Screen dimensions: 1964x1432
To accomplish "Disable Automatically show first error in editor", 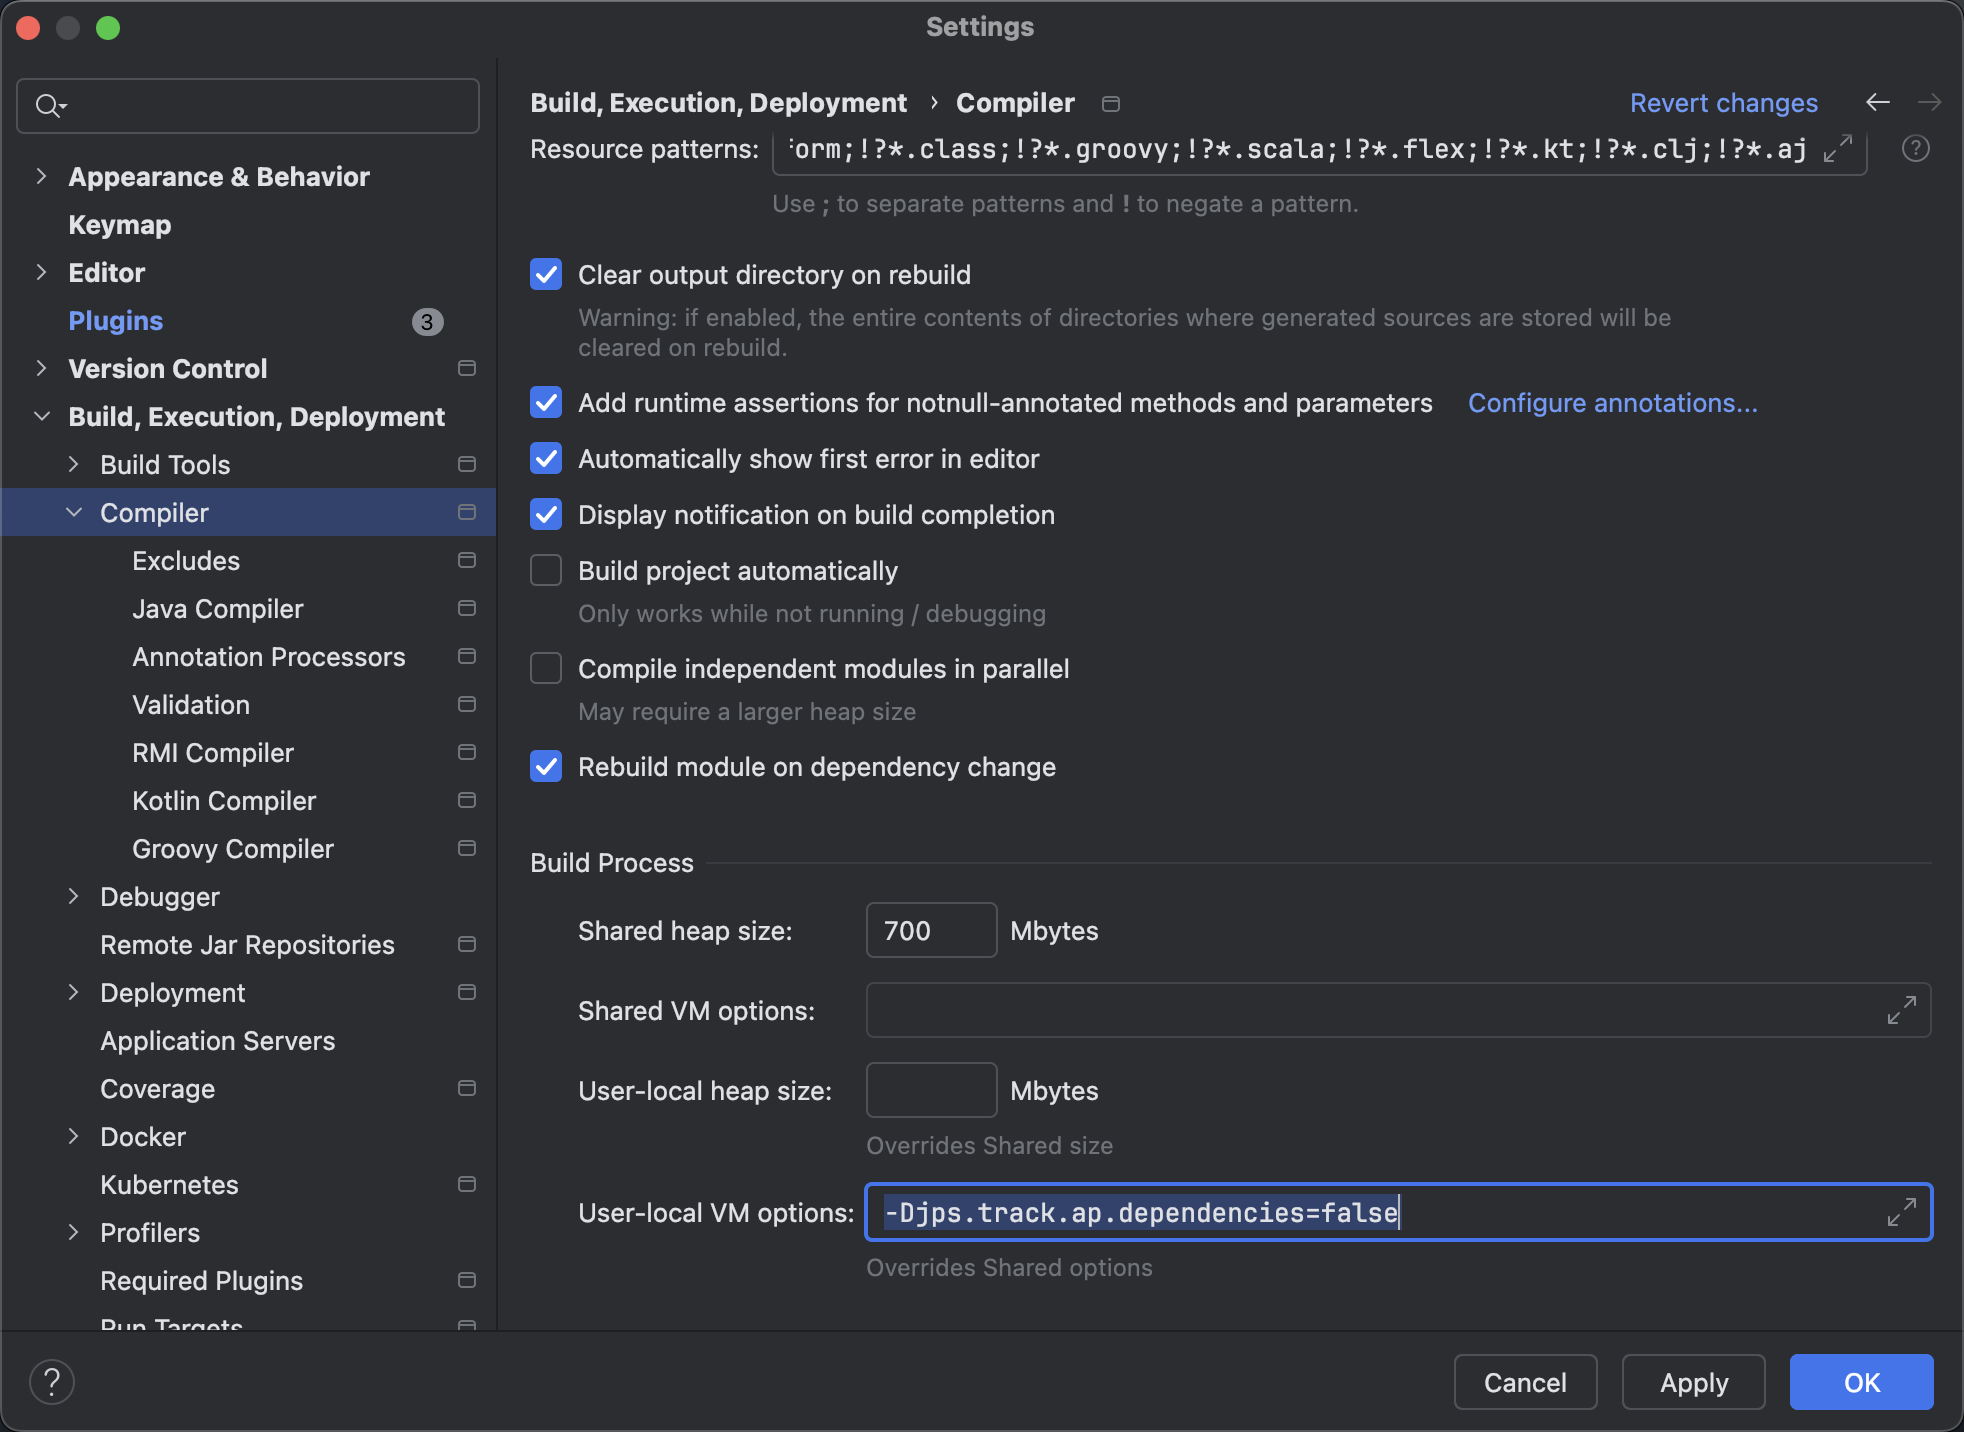I will tap(546, 458).
